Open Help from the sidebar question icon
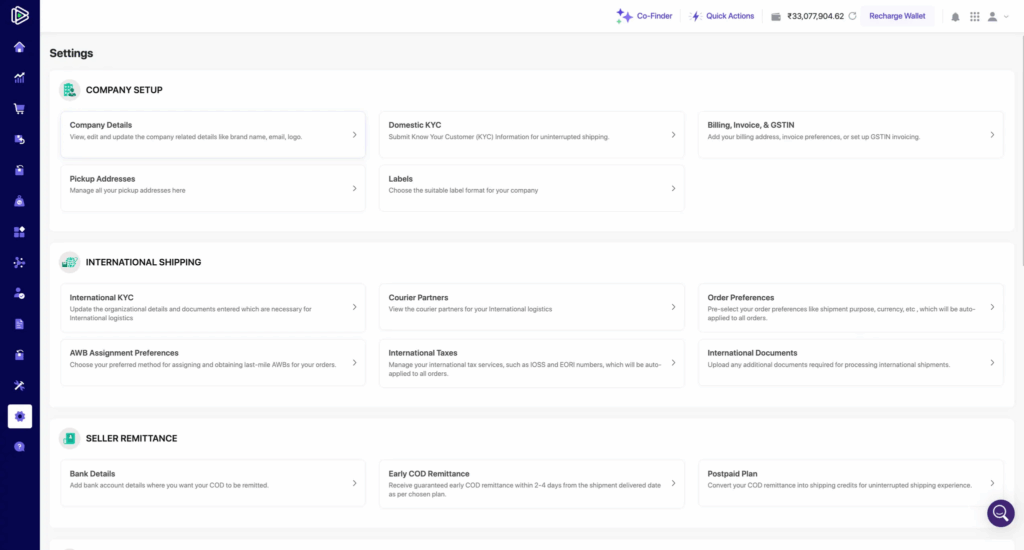Screen dimensions: 1024x550 click(x=19, y=447)
